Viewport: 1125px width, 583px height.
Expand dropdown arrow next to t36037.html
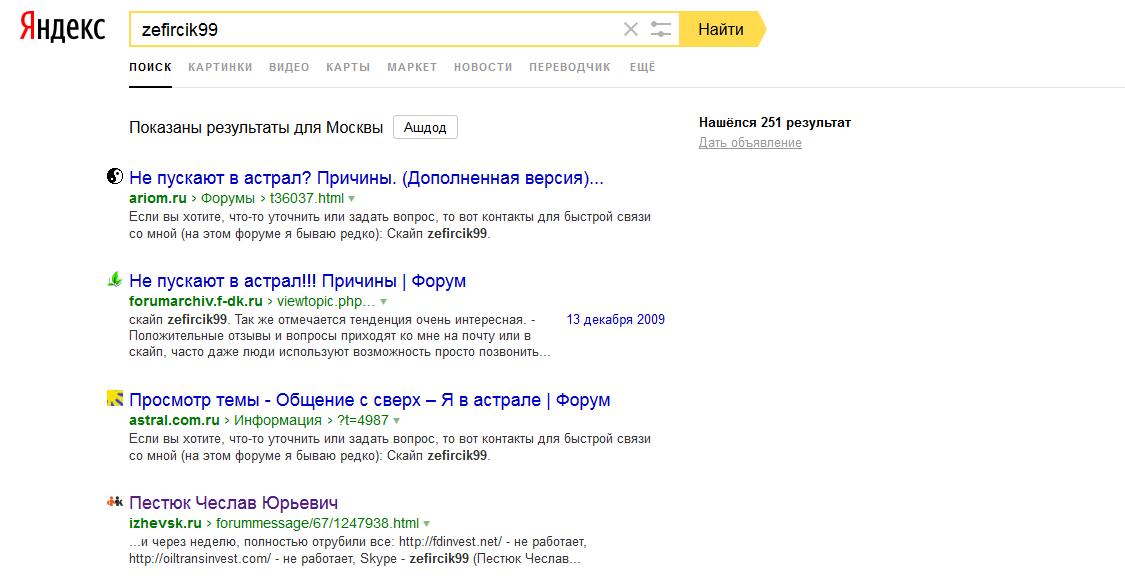352,199
